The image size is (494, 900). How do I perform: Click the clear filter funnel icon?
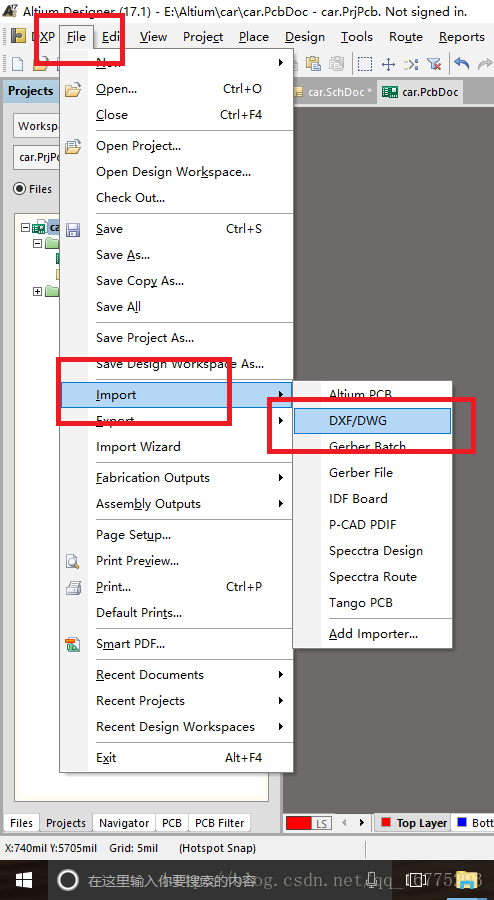pyautogui.click(x=434, y=64)
